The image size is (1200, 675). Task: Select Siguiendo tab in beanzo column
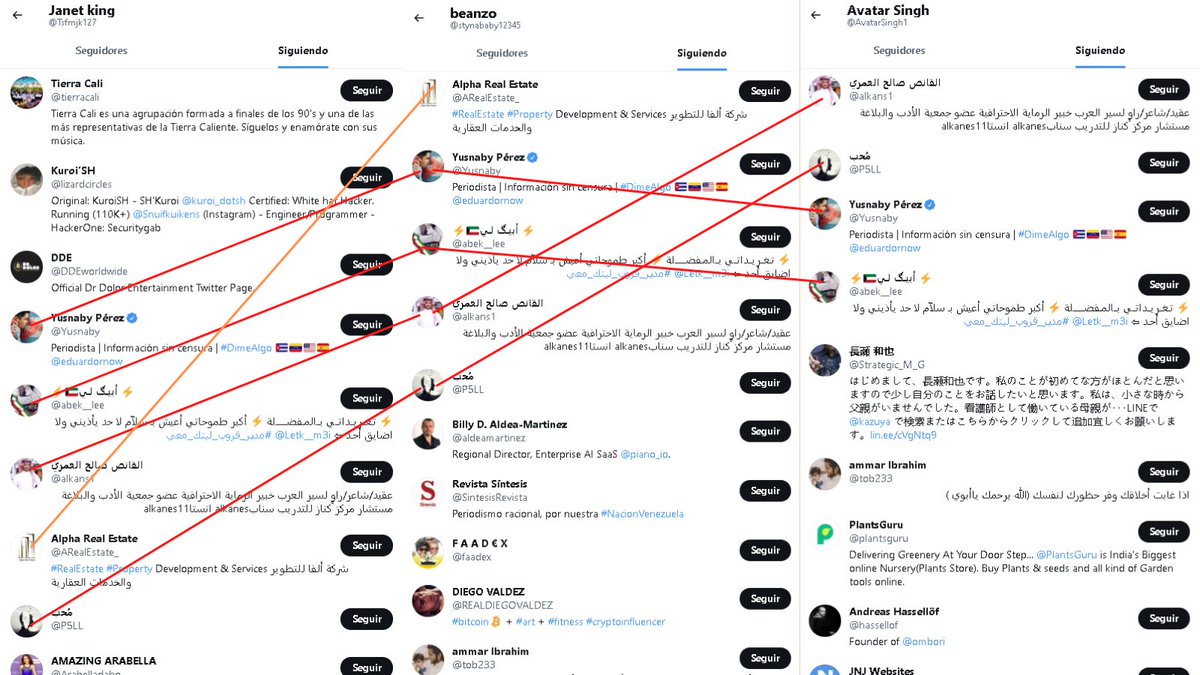tap(702, 53)
